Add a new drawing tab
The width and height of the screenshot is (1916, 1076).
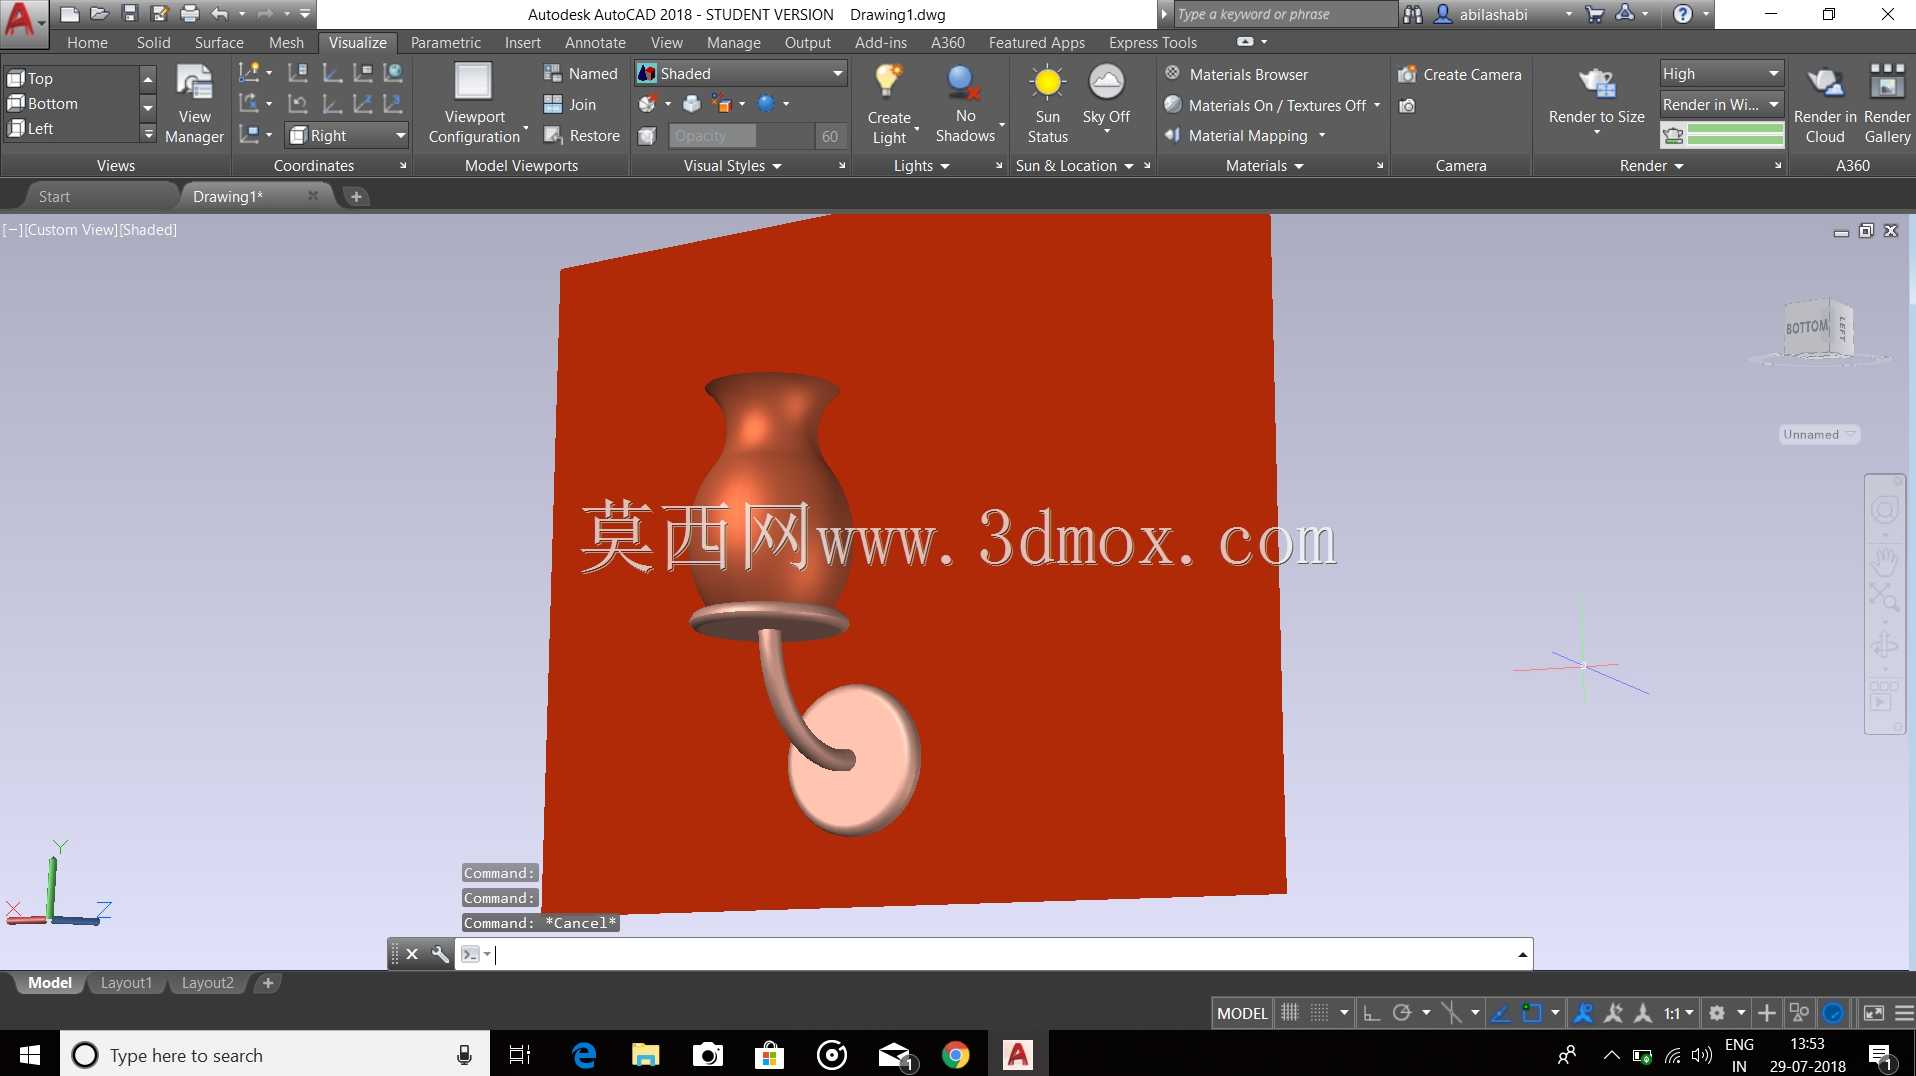(x=356, y=196)
